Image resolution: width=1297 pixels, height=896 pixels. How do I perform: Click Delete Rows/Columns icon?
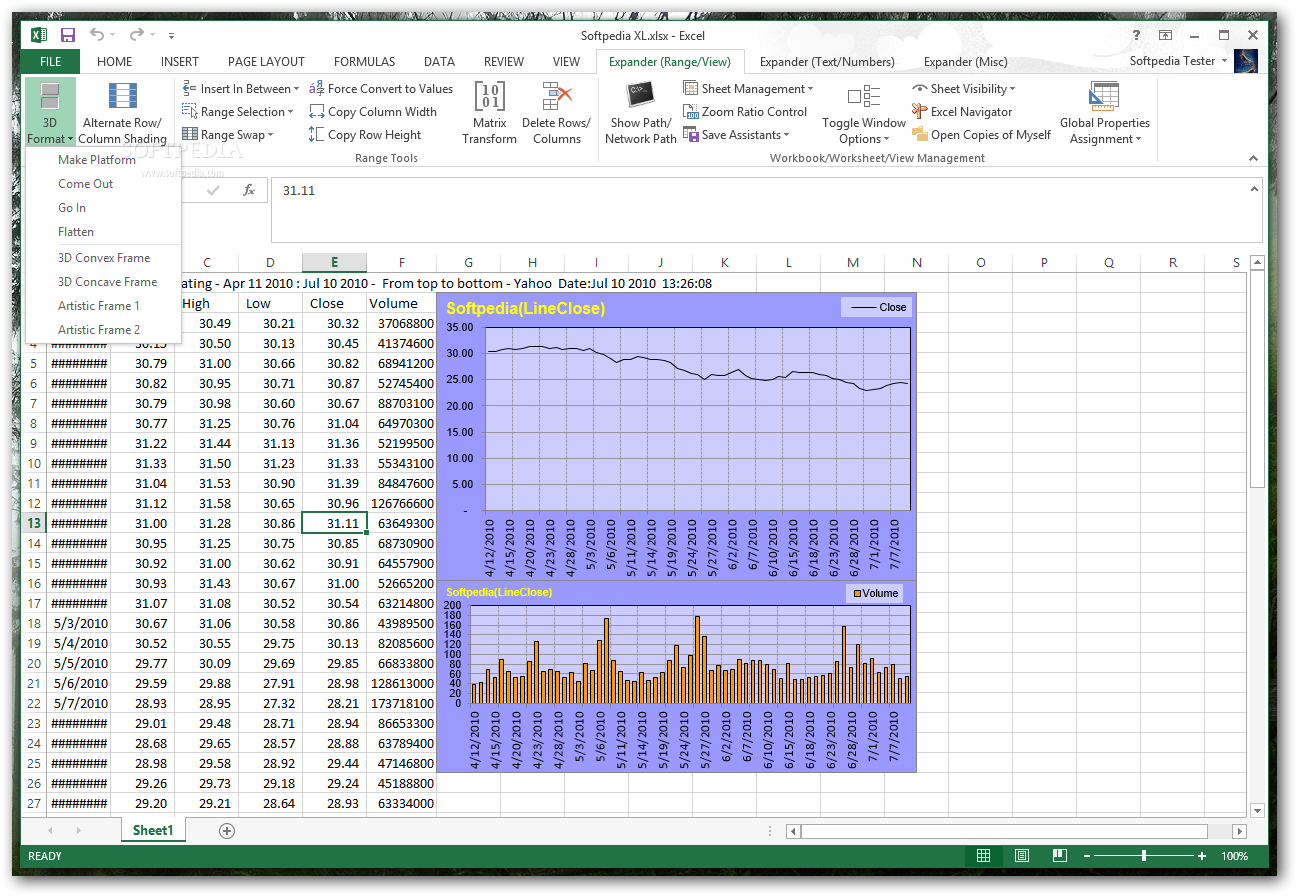pyautogui.click(x=557, y=113)
